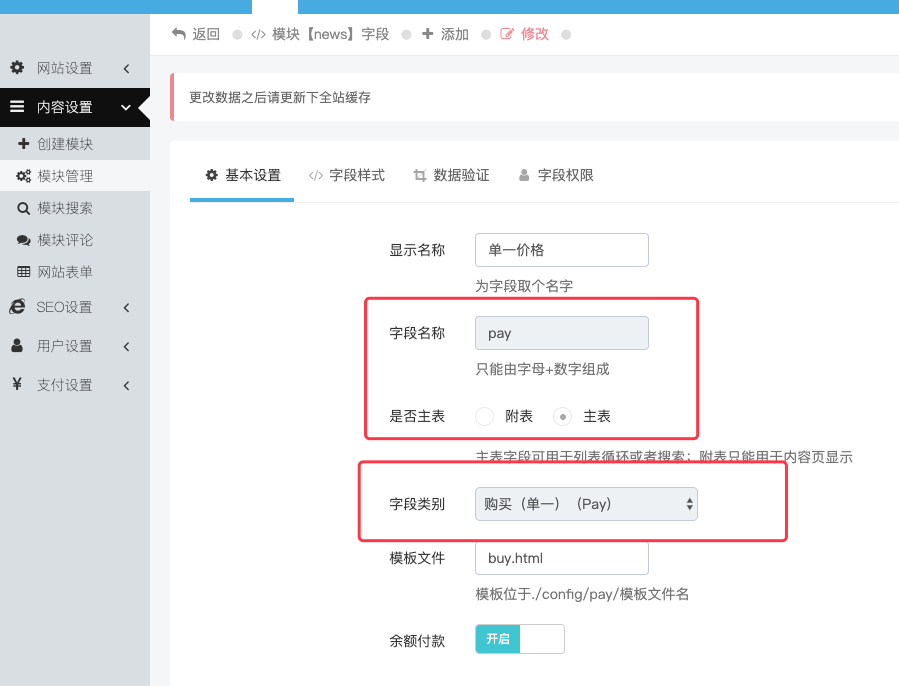This screenshot has height=686, width=899.
Task: Open the 网站设置 menu label
Action: (x=65, y=68)
